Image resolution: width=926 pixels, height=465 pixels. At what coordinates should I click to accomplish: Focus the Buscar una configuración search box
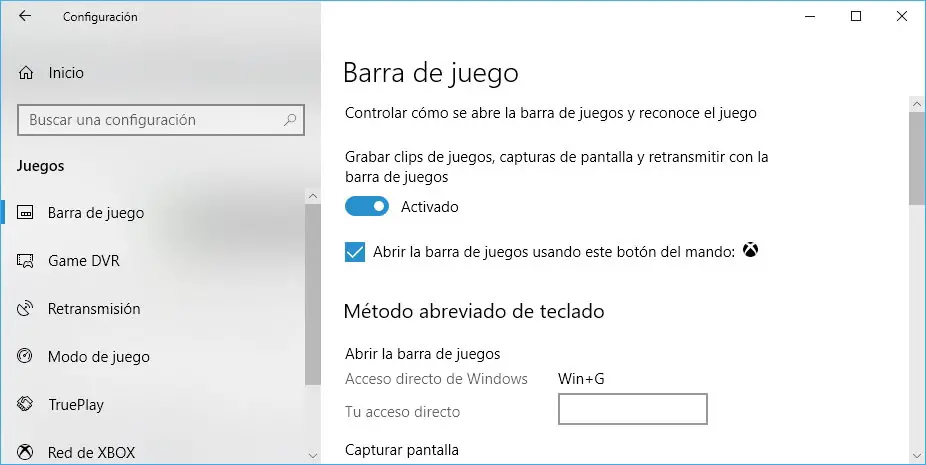pyautogui.click(x=150, y=120)
